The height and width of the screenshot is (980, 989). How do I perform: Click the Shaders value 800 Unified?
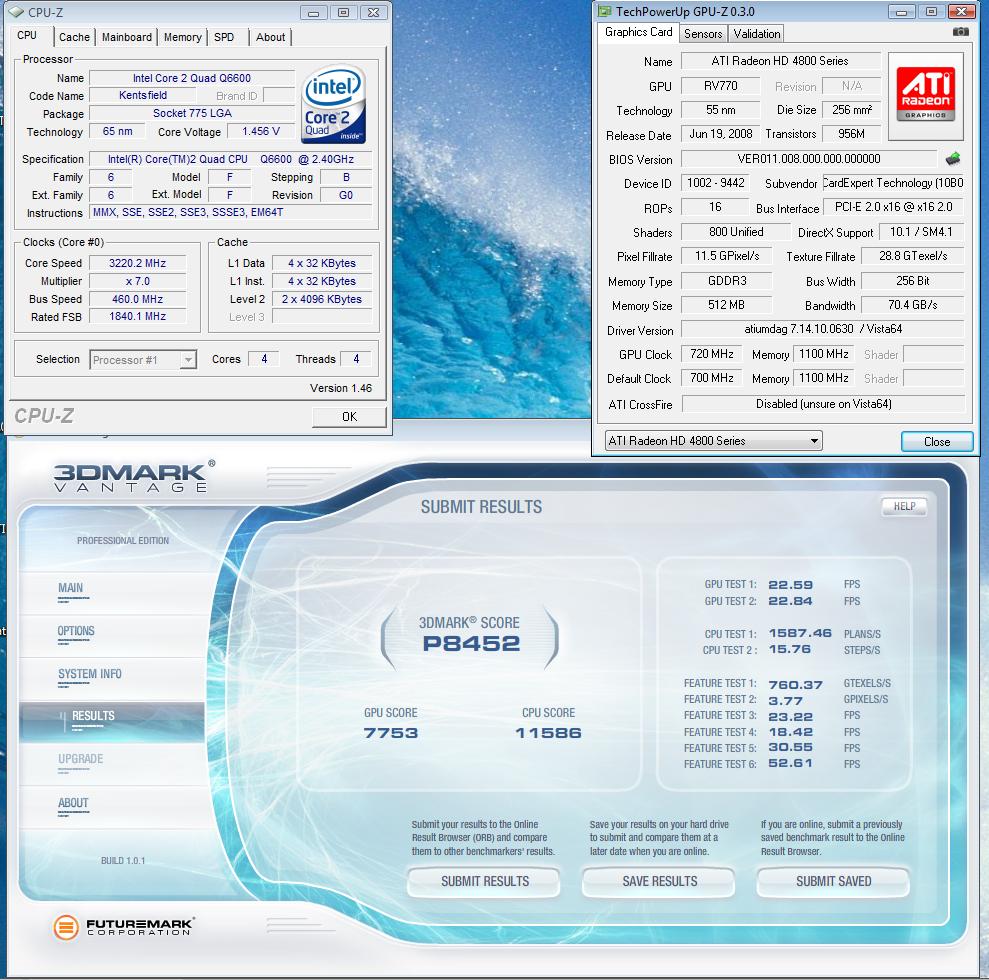click(735, 232)
